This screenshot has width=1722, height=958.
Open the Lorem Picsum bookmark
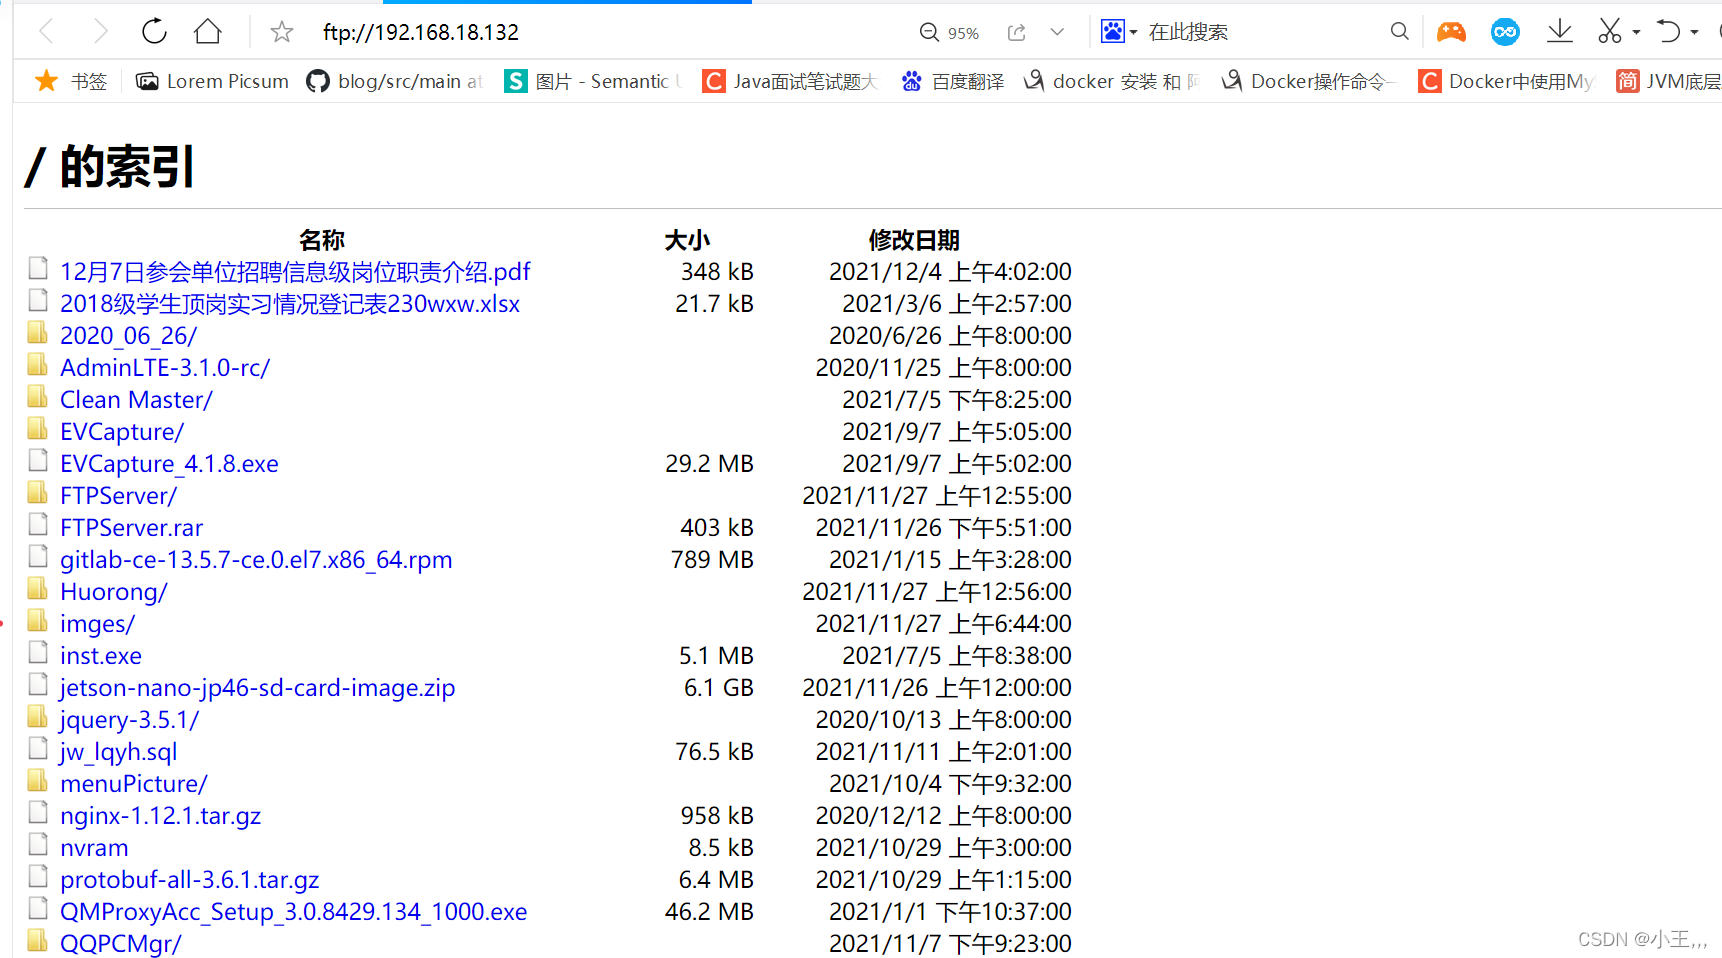212,81
